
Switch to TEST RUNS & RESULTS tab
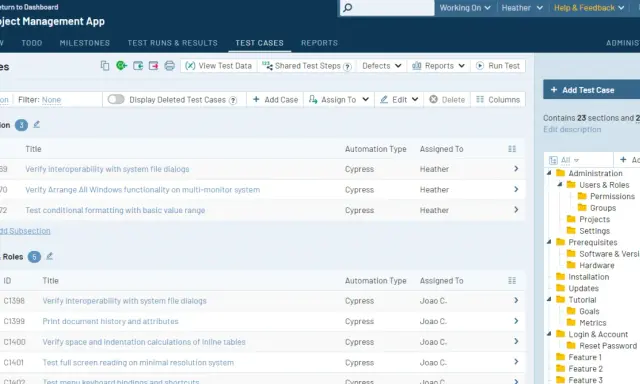point(173,43)
